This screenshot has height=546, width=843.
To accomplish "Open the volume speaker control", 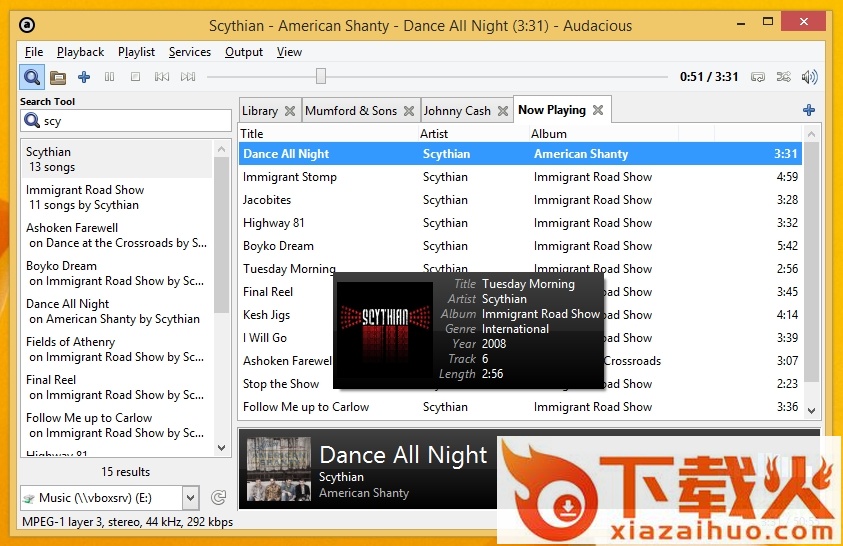I will point(809,77).
